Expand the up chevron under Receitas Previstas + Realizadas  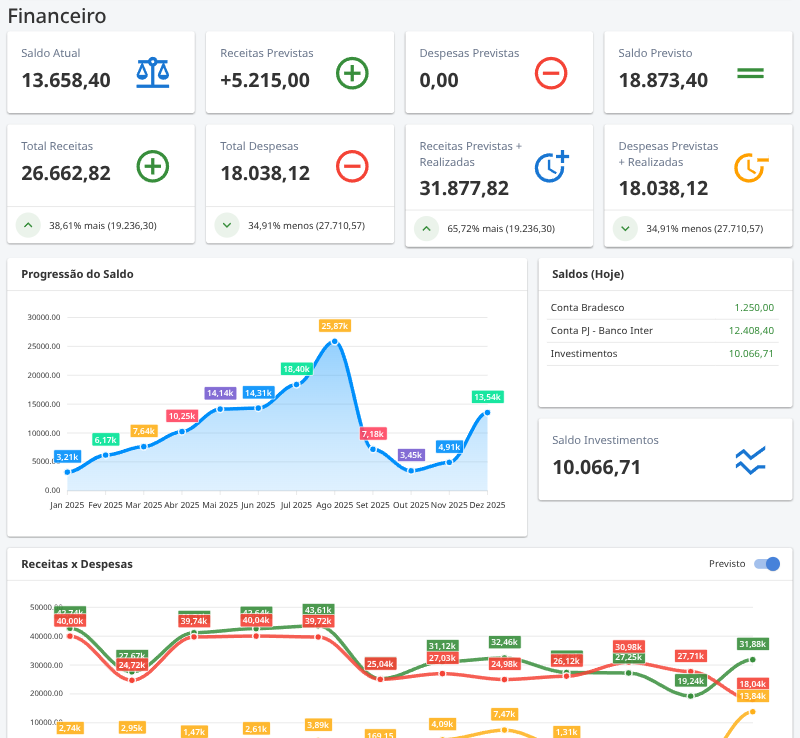426,229
